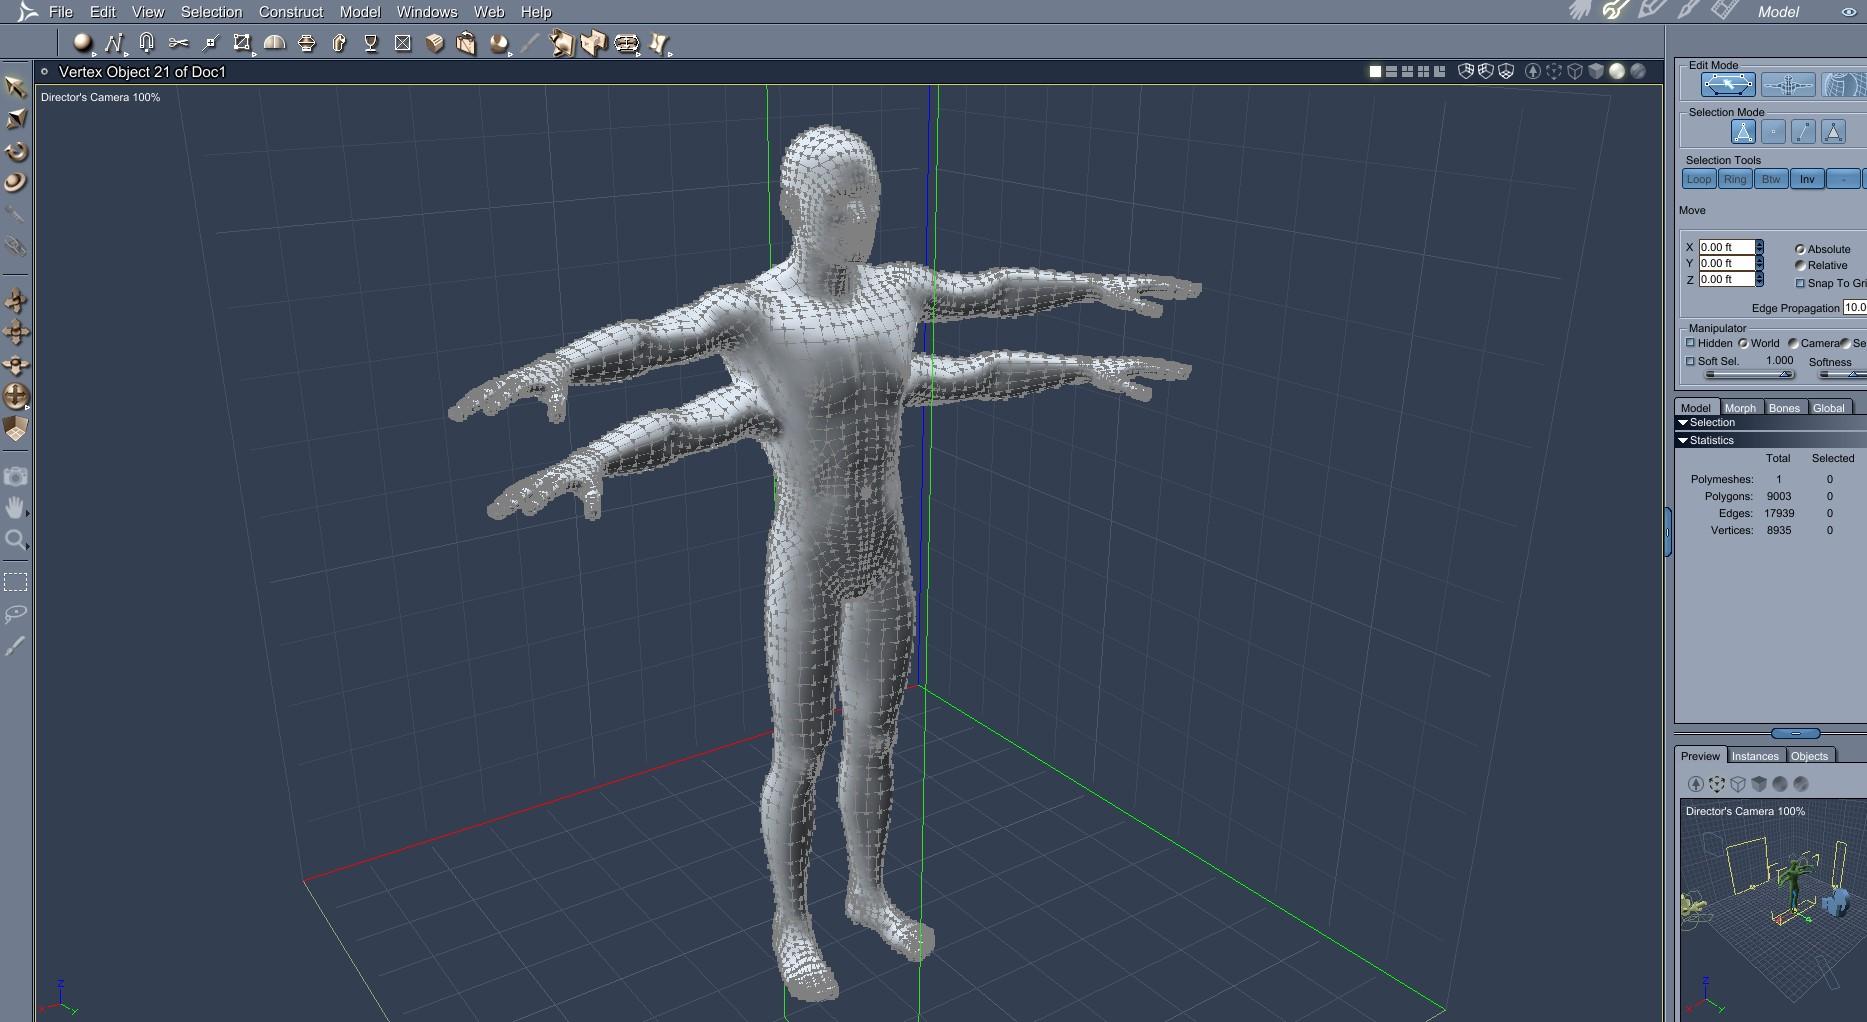Click the Ring selection button
The image size is (1867, 1022).
point(1735,179)
